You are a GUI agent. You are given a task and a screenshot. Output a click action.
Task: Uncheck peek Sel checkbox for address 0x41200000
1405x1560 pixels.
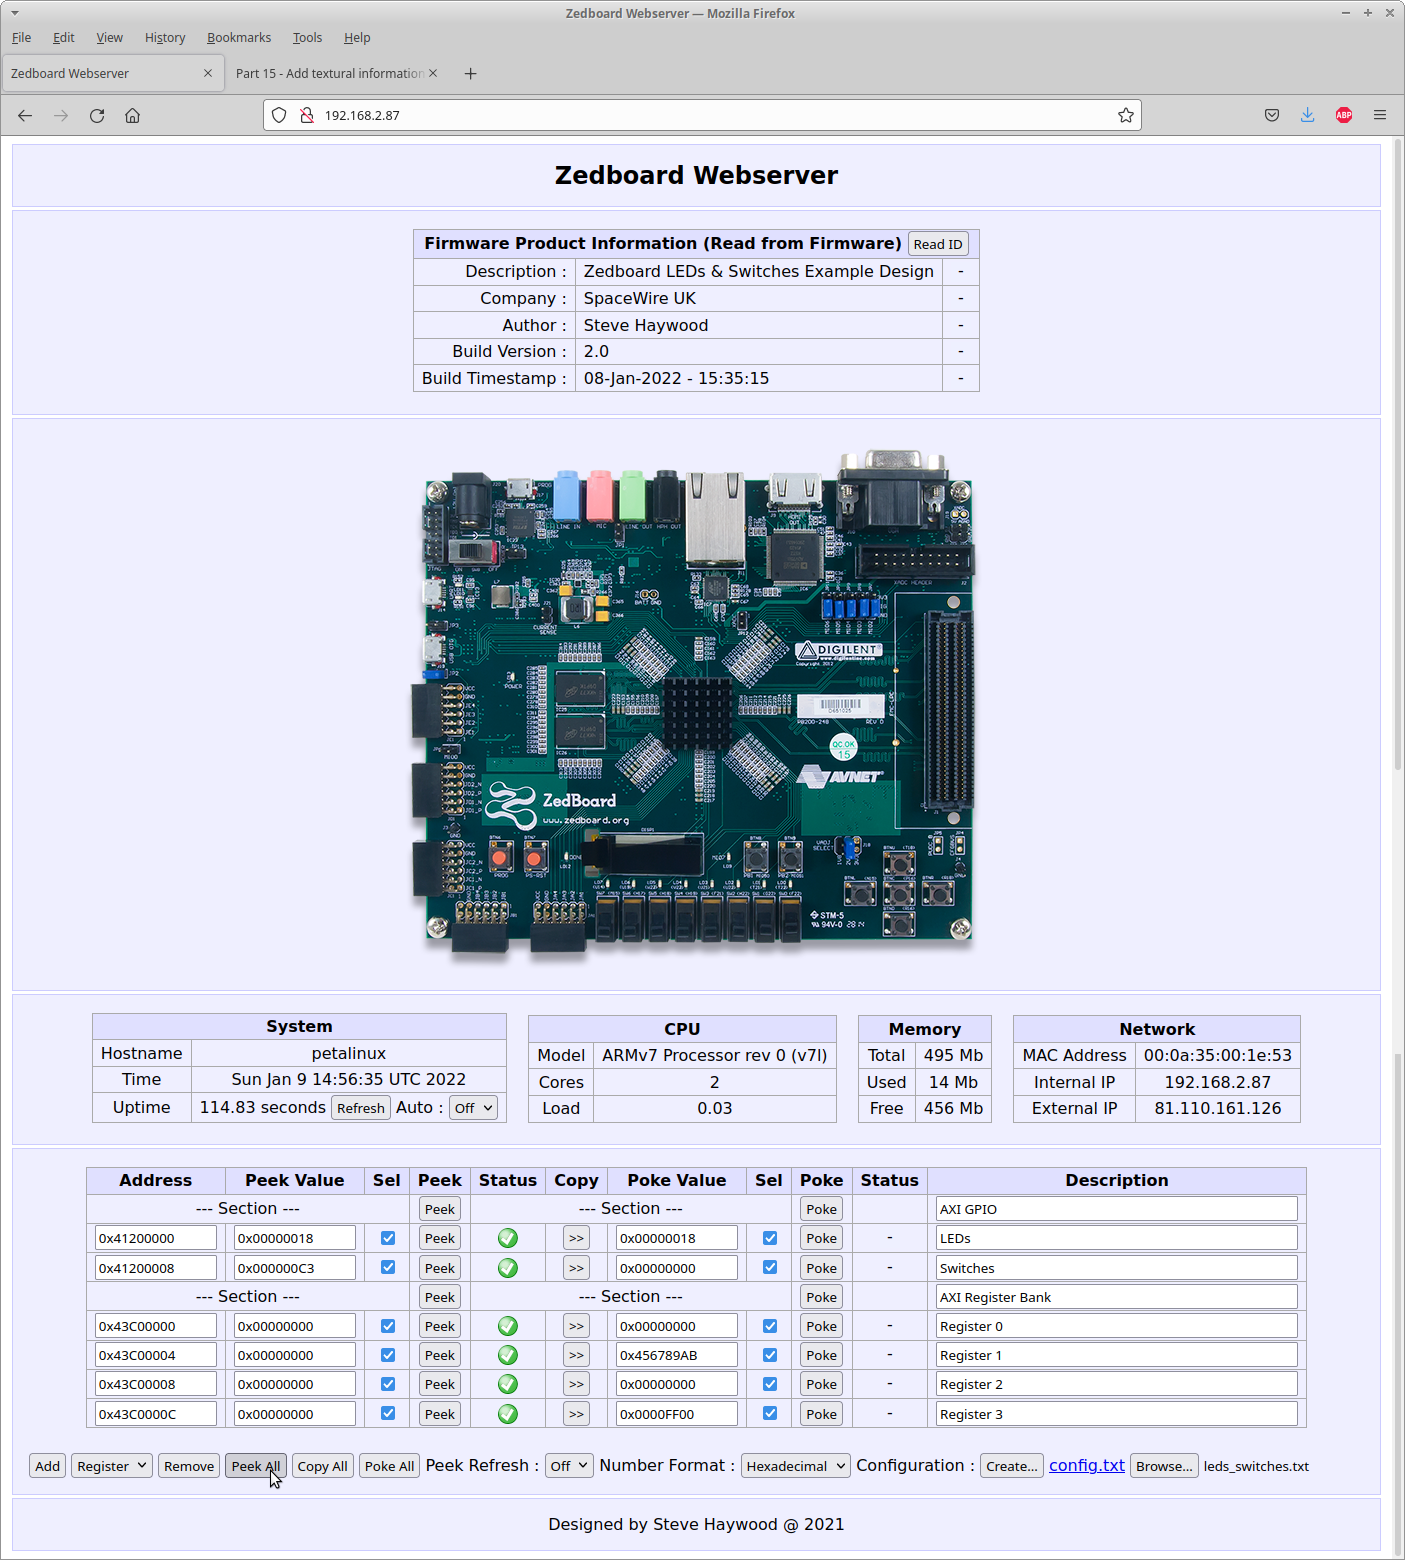(x=388, y=1238)
